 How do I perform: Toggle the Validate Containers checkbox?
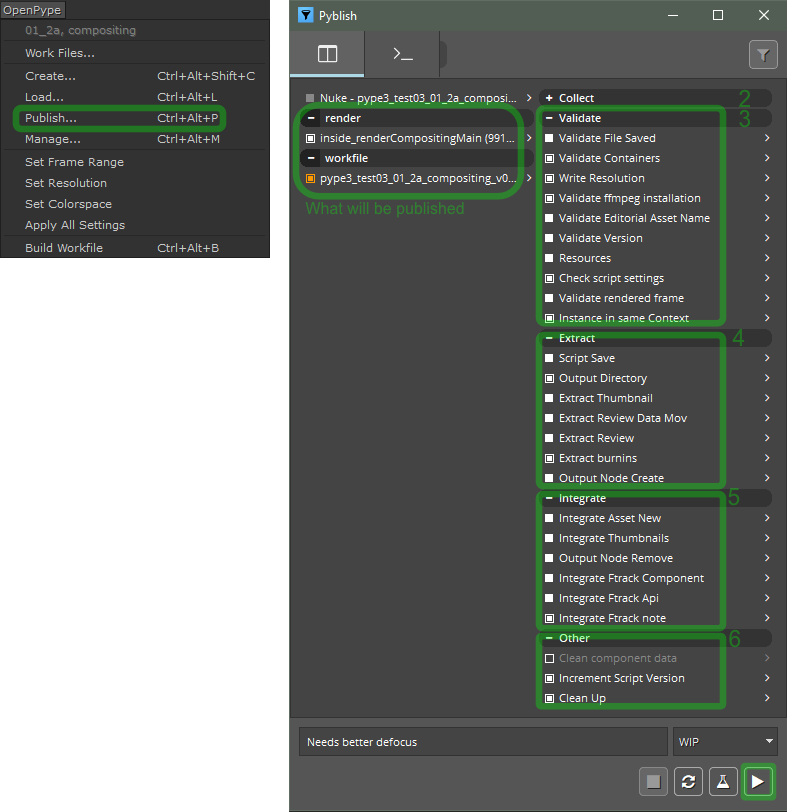[x=549, y=158]
